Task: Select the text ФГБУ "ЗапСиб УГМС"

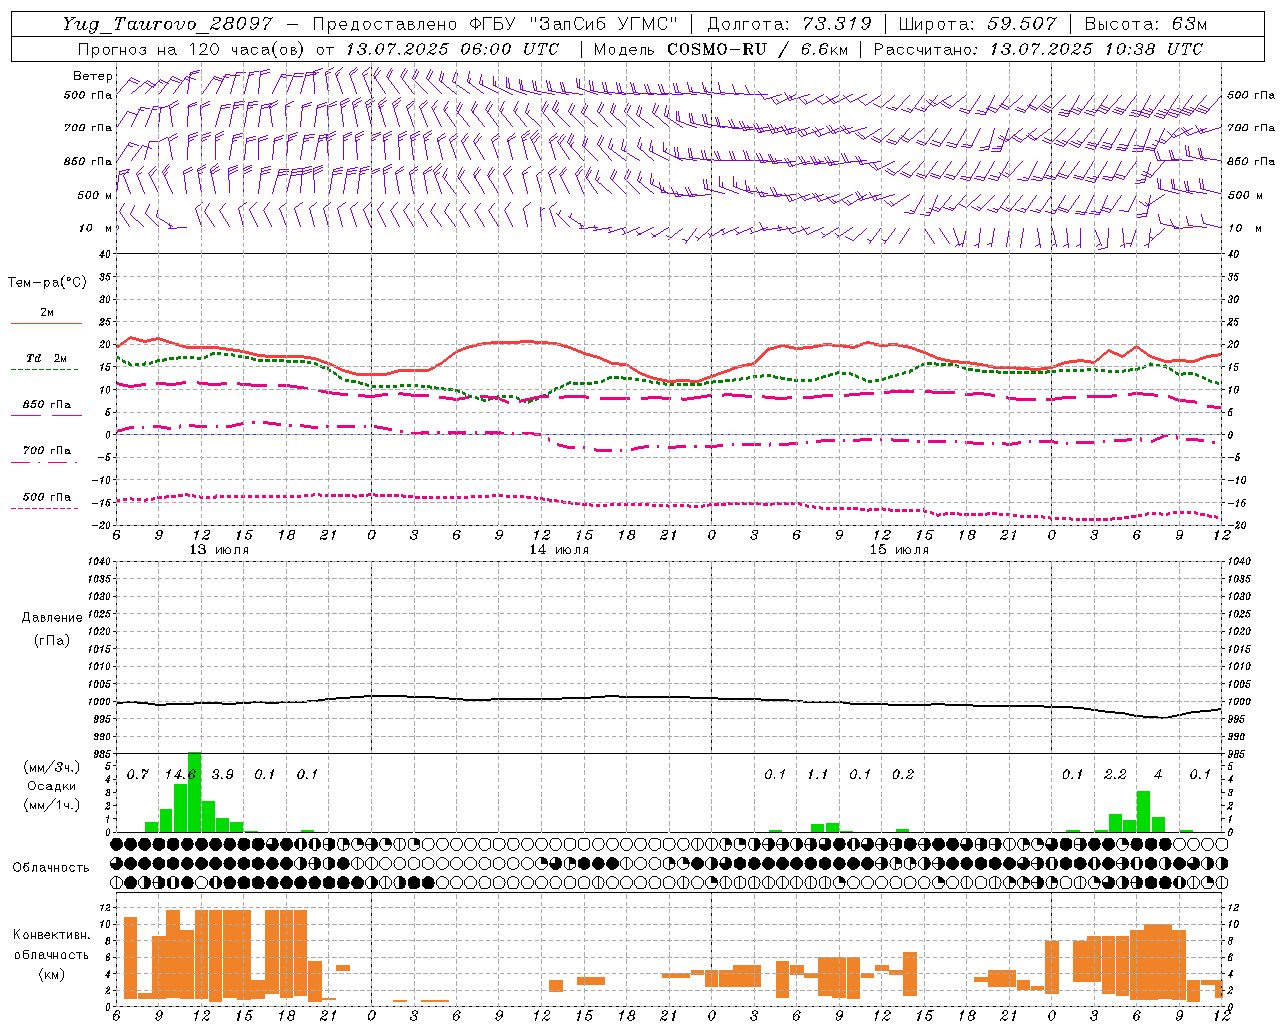Action: point(574,24)
